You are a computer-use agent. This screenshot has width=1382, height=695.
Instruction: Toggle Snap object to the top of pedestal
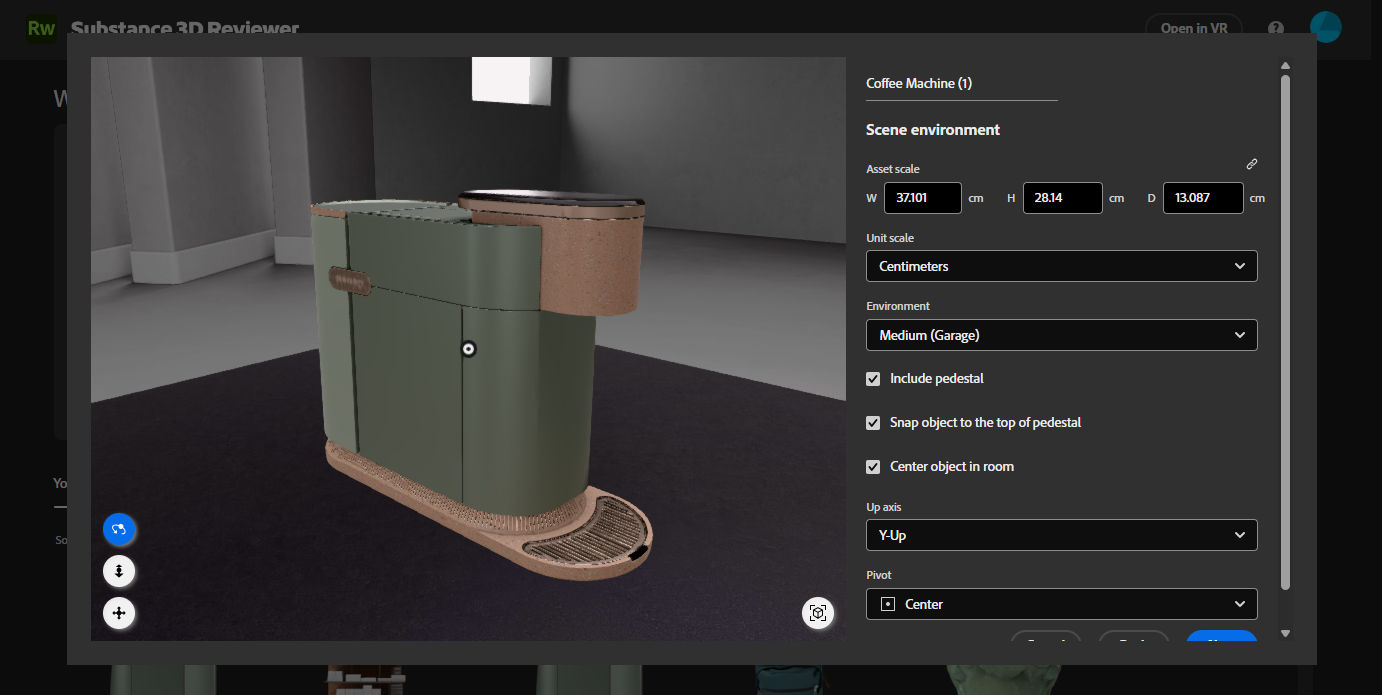click(x=873, y=423)
